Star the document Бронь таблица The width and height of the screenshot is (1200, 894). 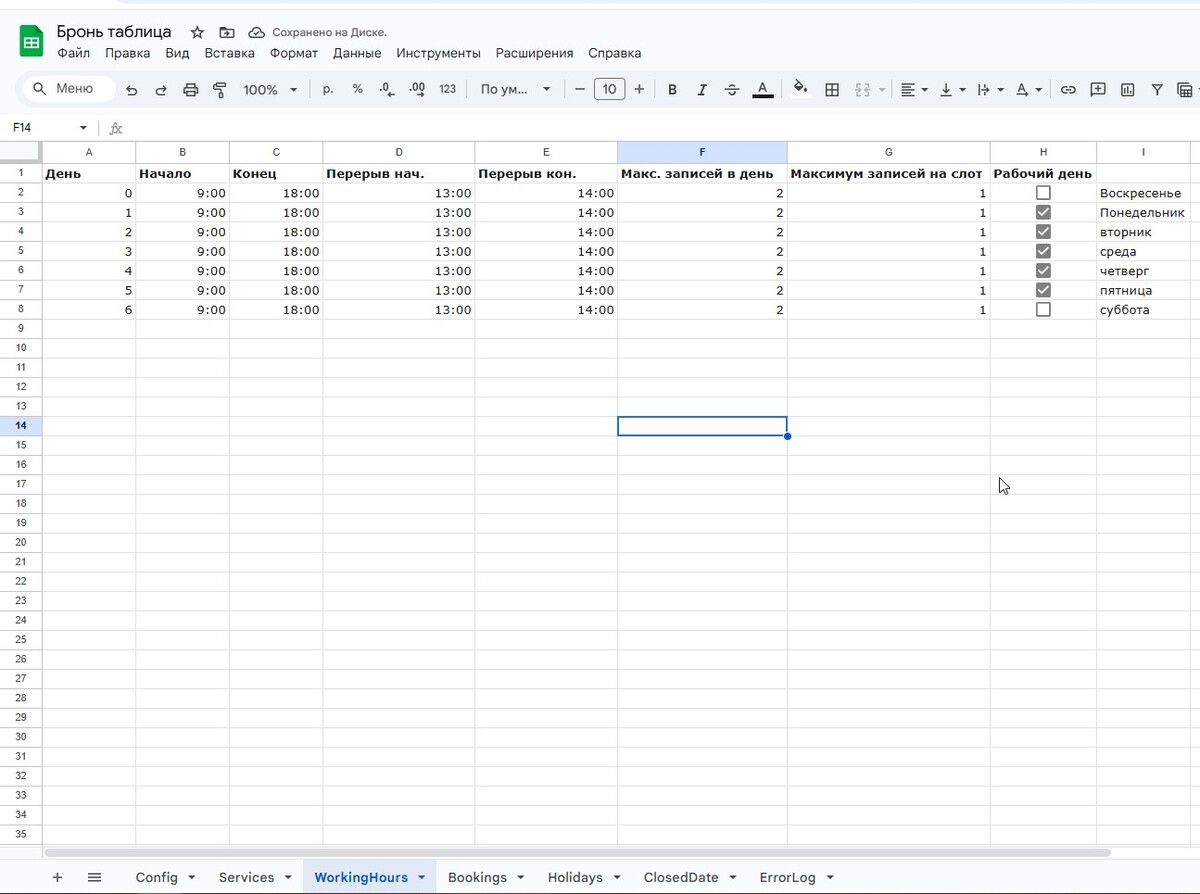tap(197, 33)
